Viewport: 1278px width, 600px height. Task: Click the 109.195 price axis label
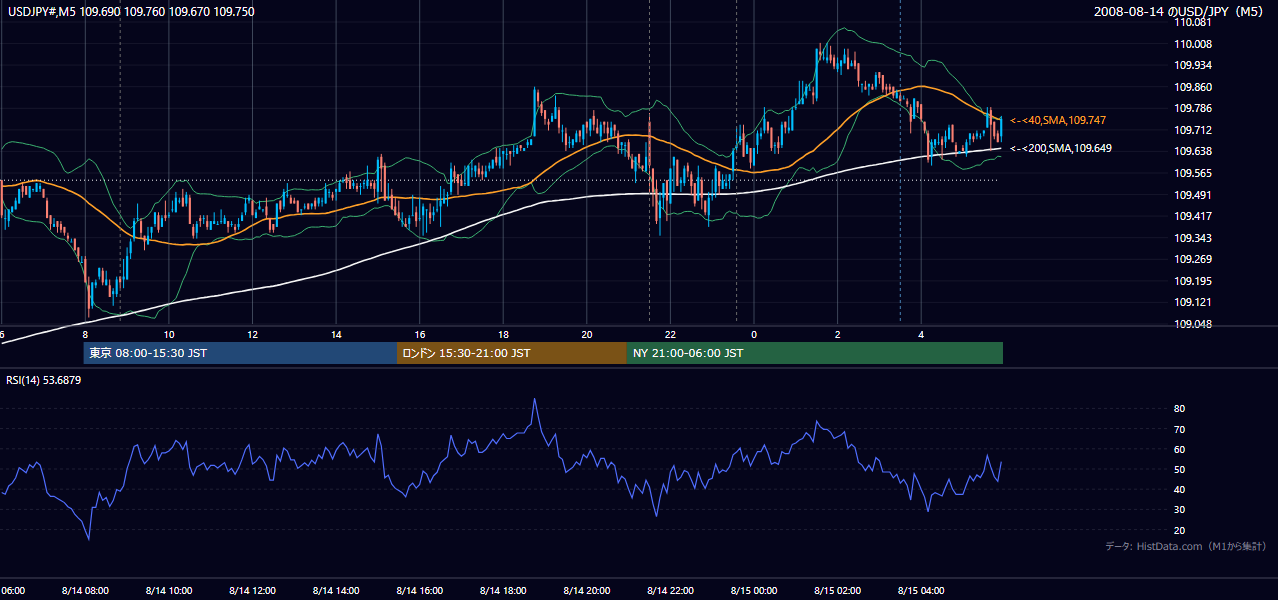point(1193,281)
